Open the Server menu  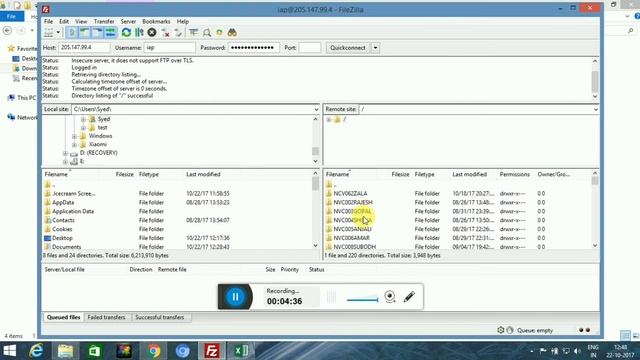[128, 21]
